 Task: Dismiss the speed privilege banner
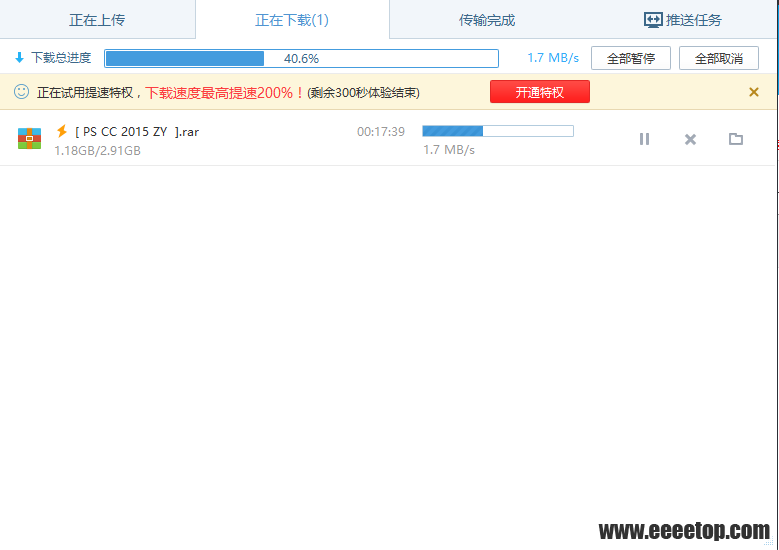754,92
